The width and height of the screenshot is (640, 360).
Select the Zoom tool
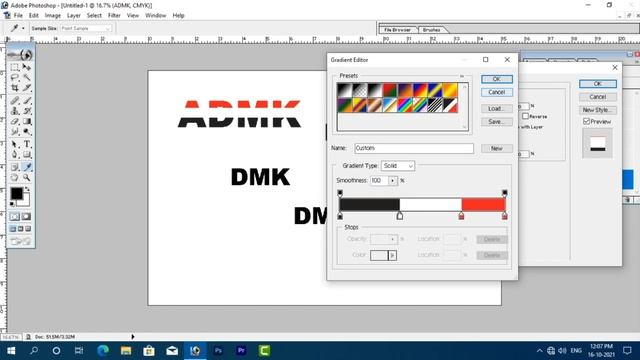[x=27, y=178]
